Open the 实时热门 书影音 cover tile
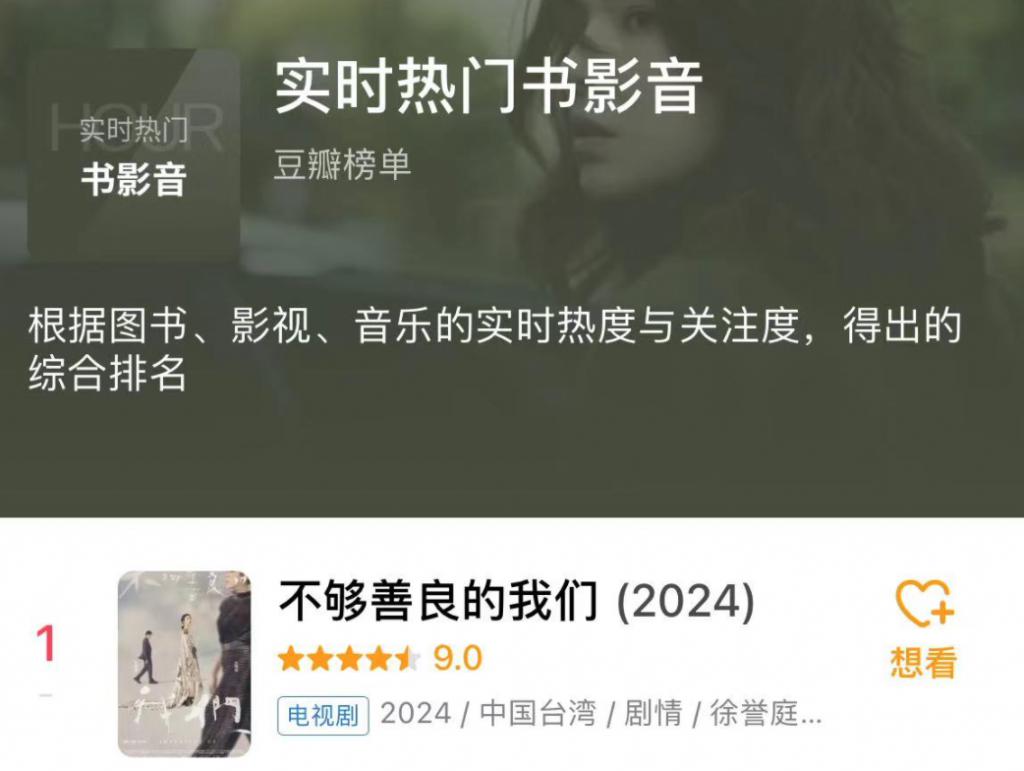The width and height of the screenshot is (1024, 771). point(134,153)
